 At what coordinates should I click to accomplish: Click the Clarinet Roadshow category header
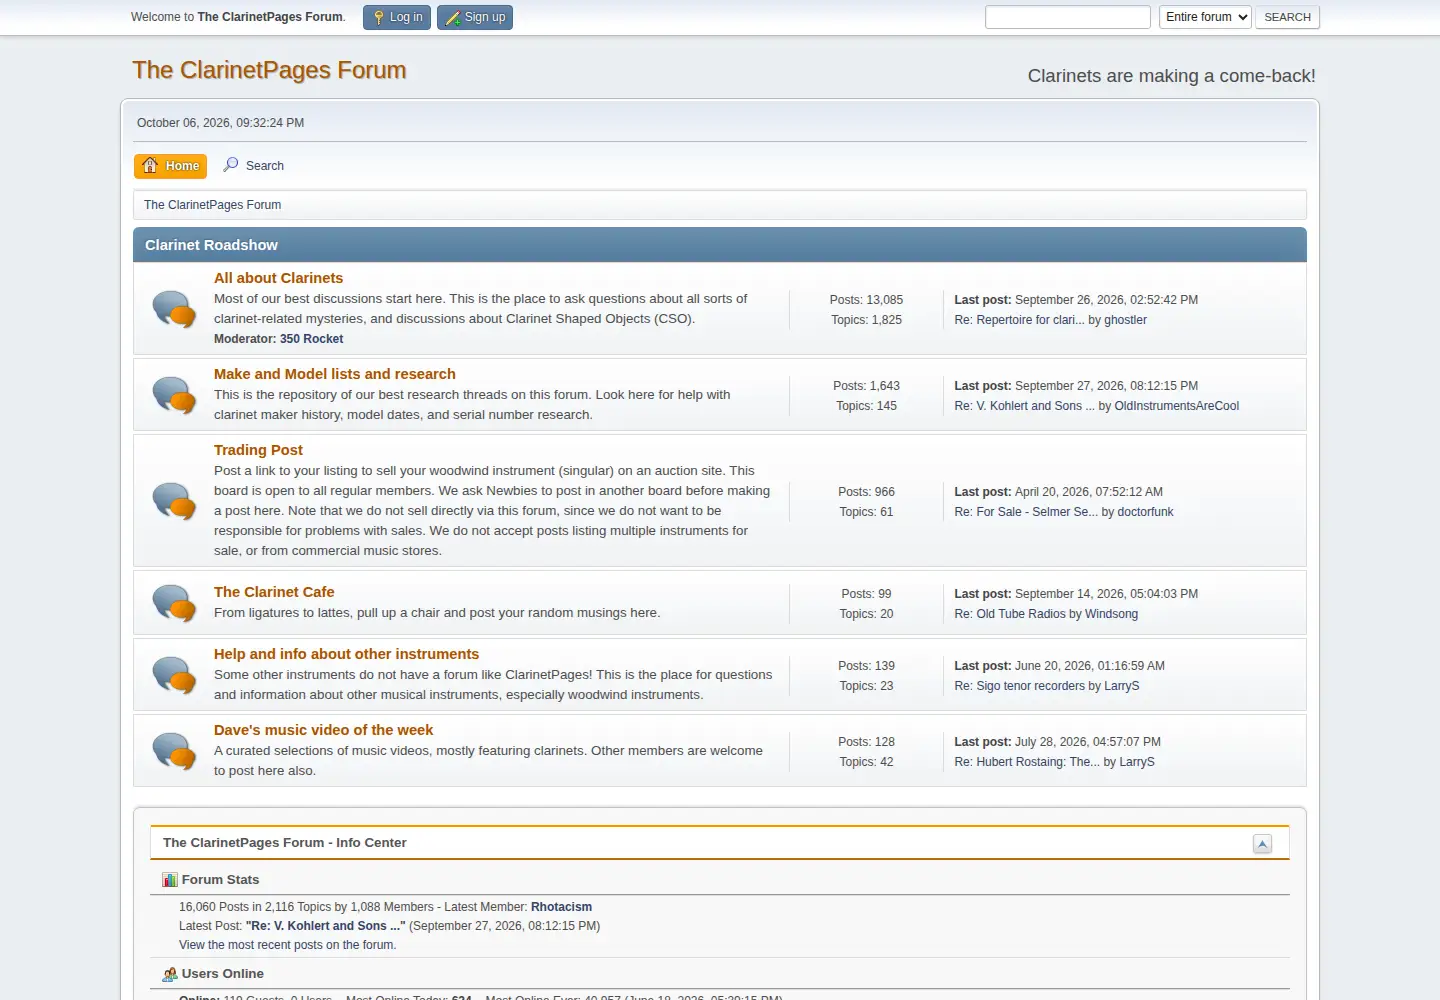pos(720,245)
